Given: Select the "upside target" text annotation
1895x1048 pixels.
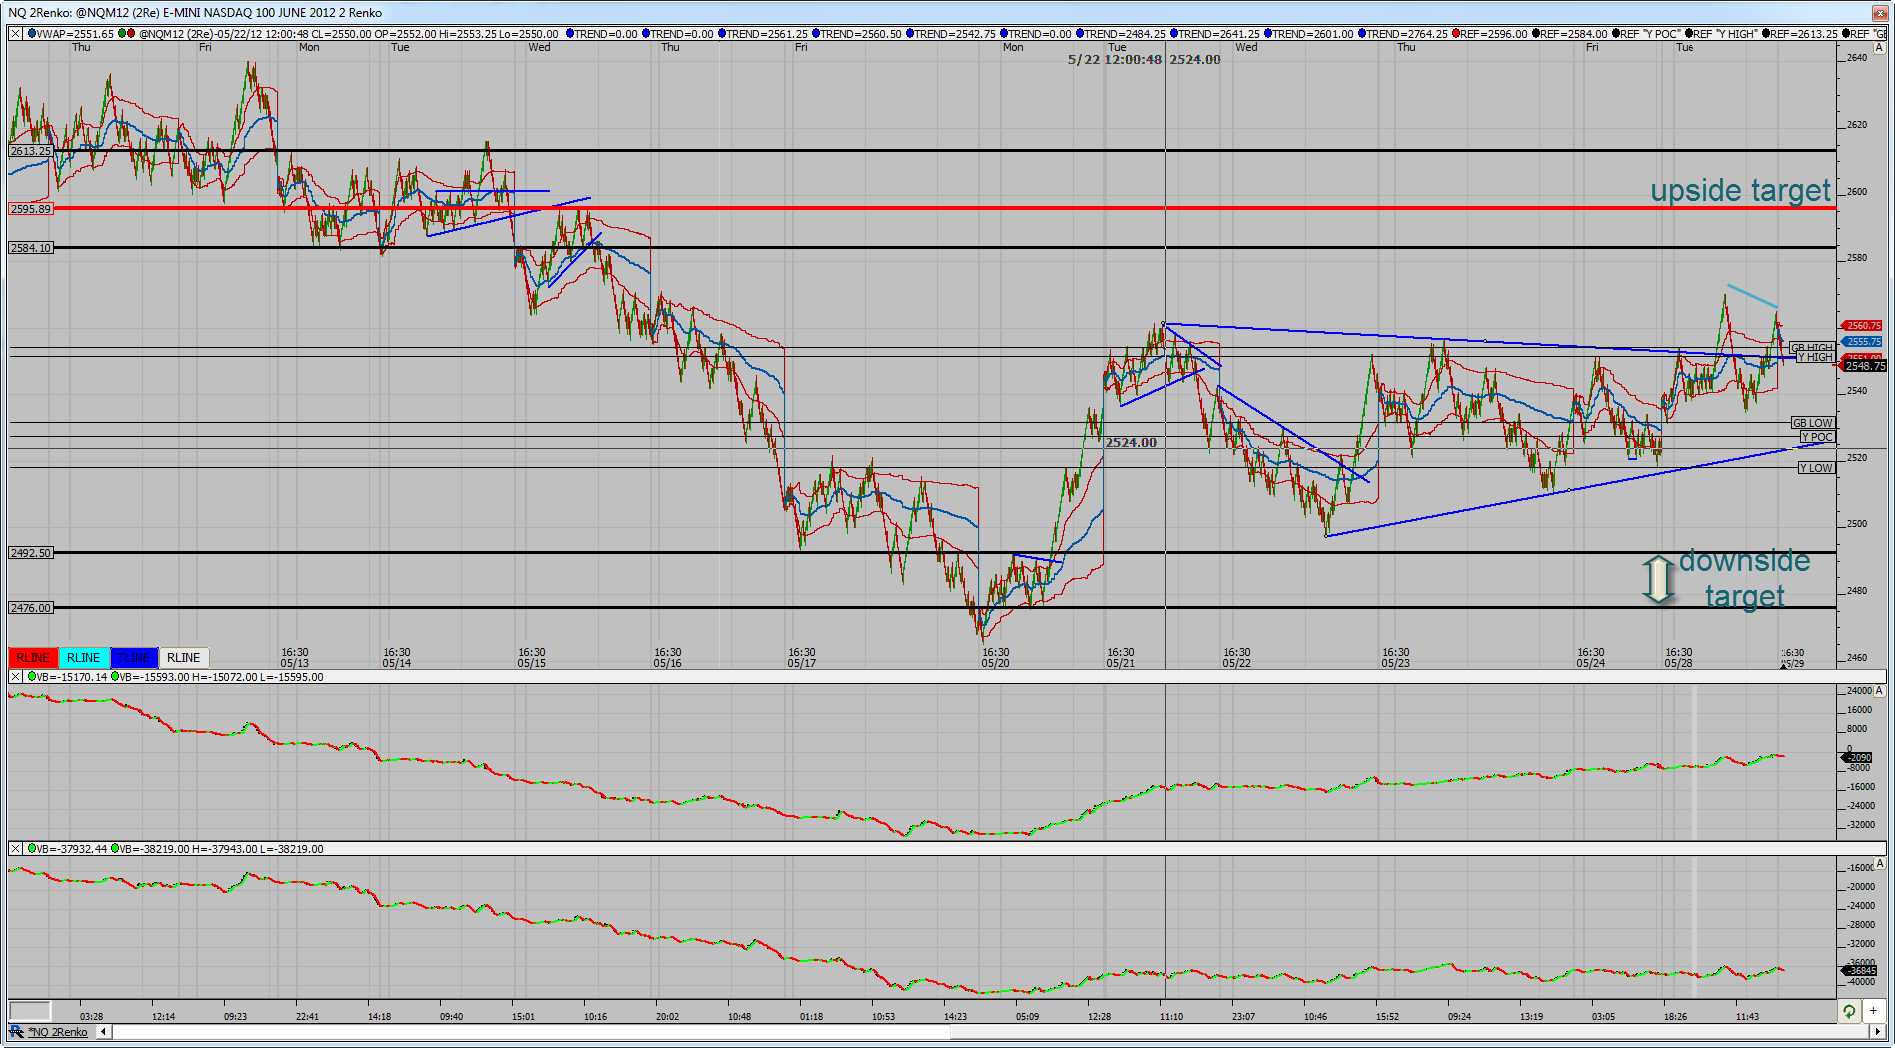Looking at the screenshot, I should pos(1740,190).
